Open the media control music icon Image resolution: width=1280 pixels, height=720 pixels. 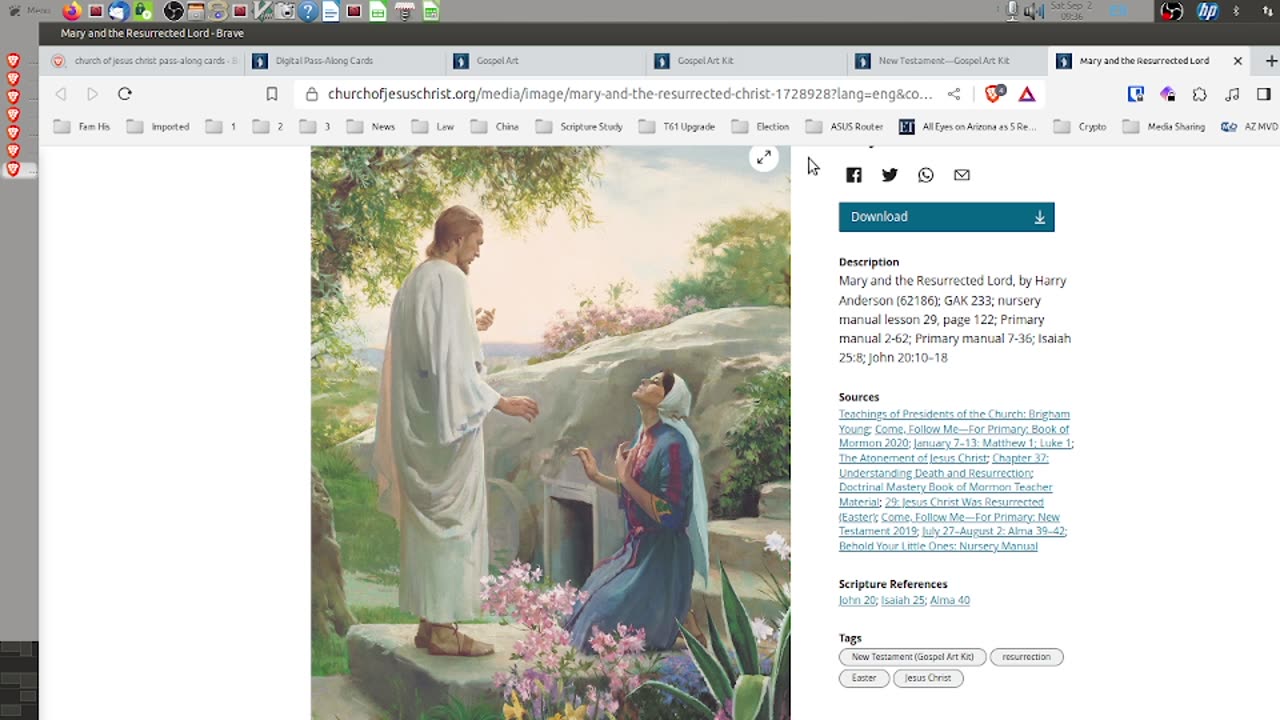[x=1232, y=94]
